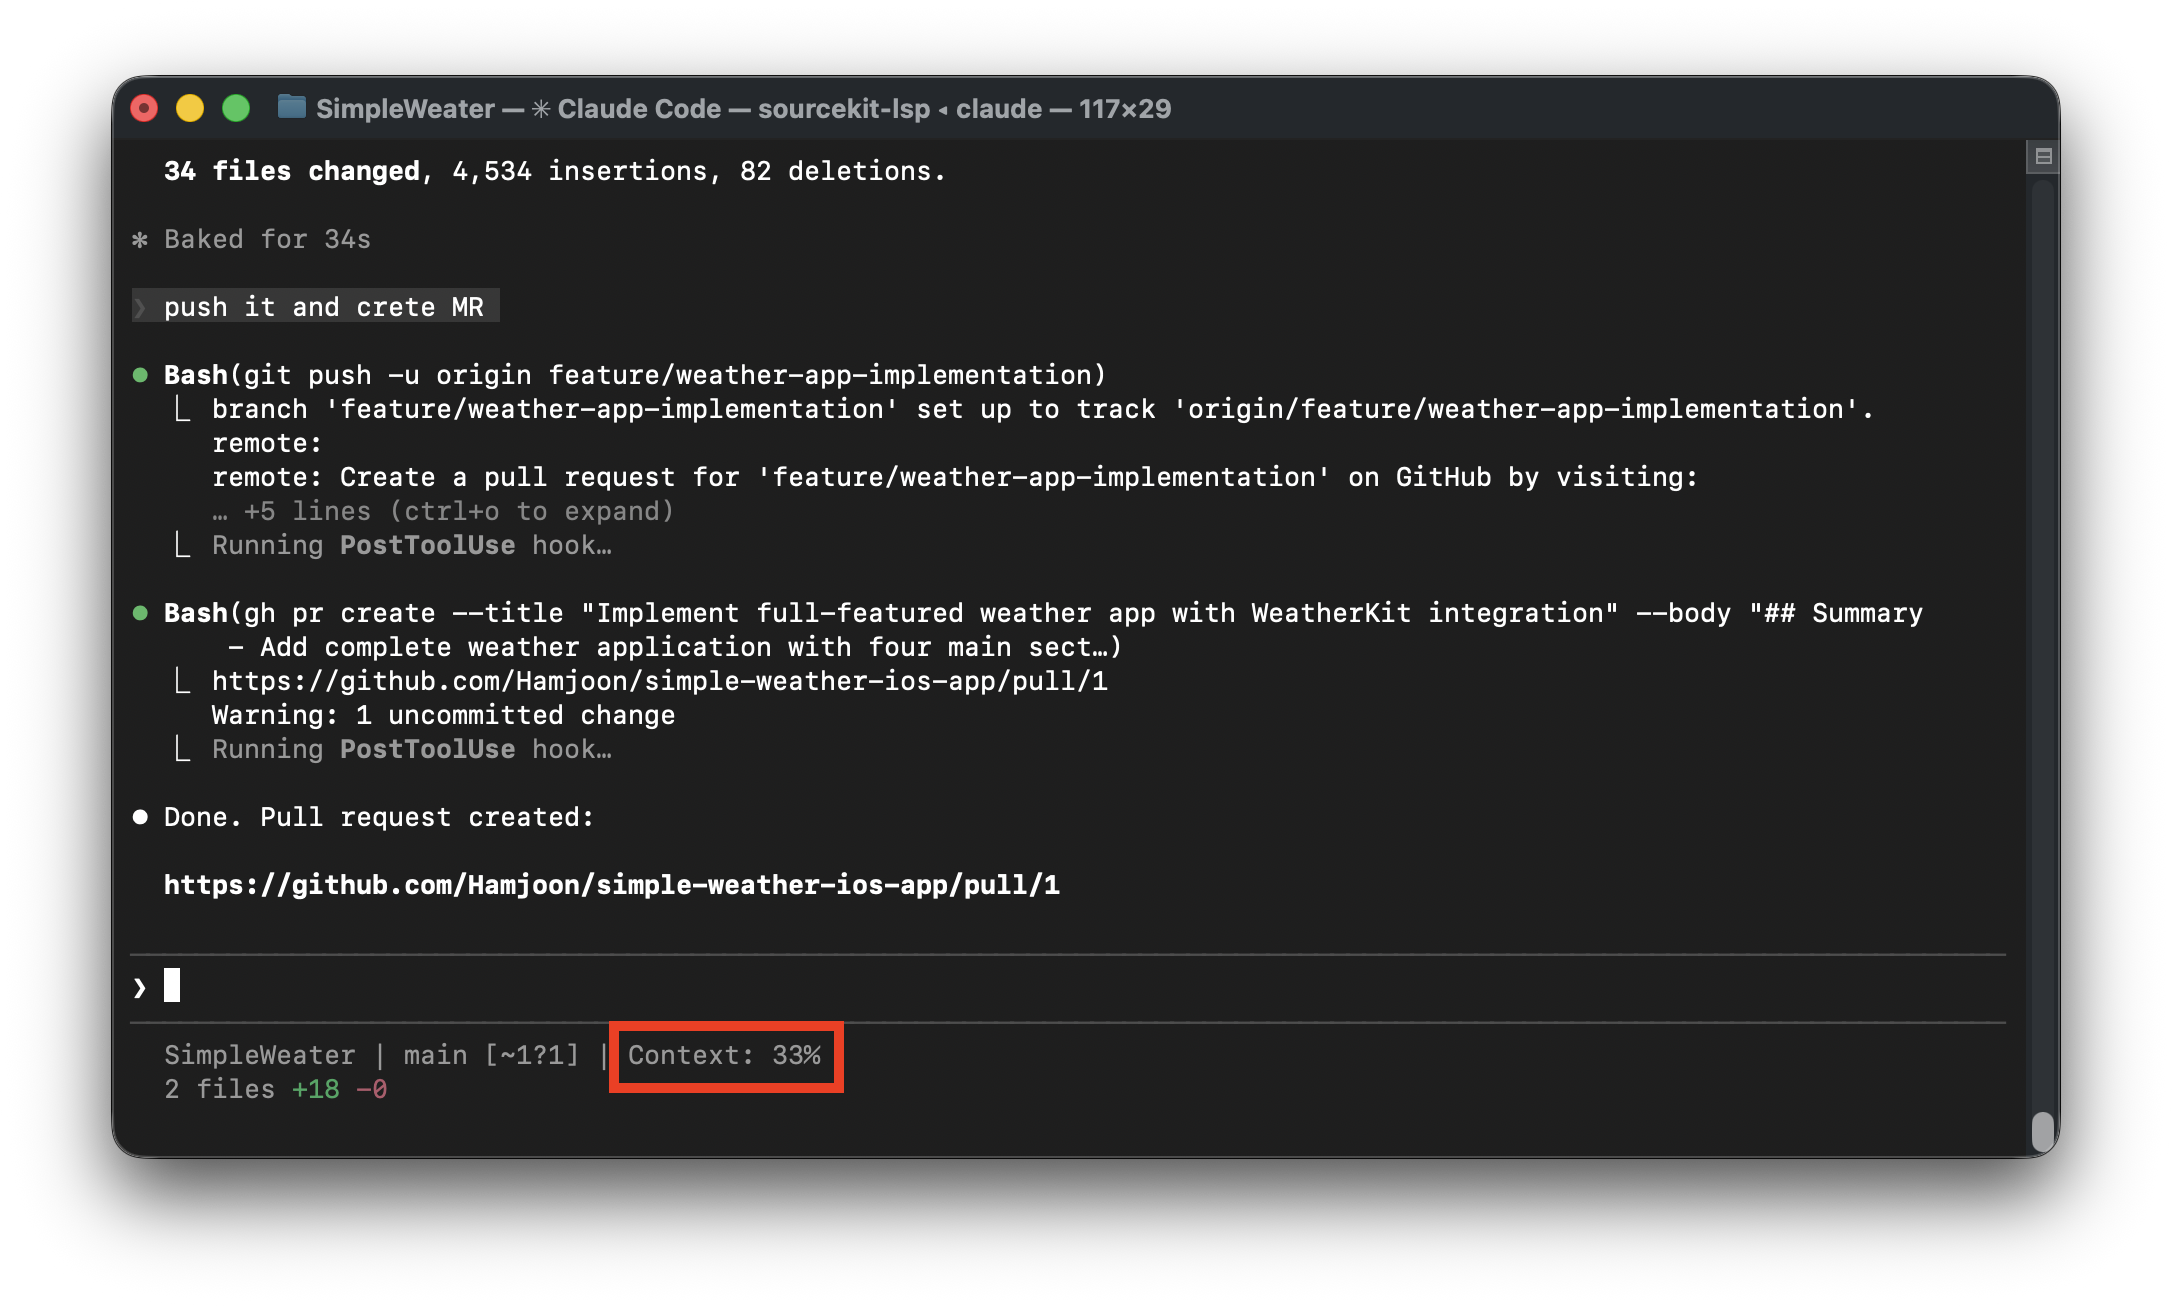Click into the command prompt input
The height and width of the screenshot is (1306, 2172).
tap(1000, 987)
